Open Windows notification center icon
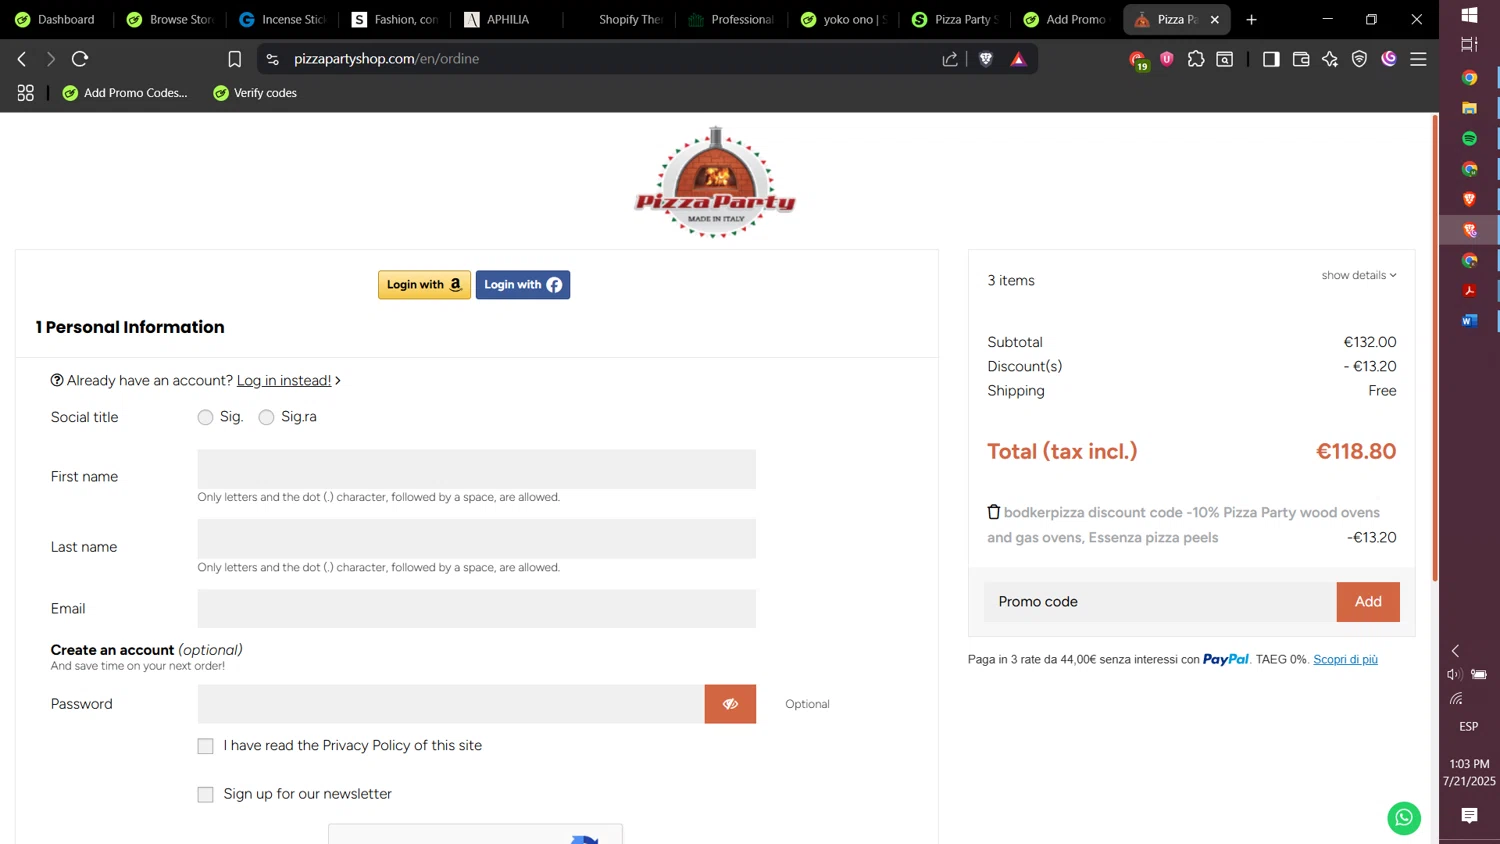This screenshot has height=844, width=1500. click(x=1469, y=816)
